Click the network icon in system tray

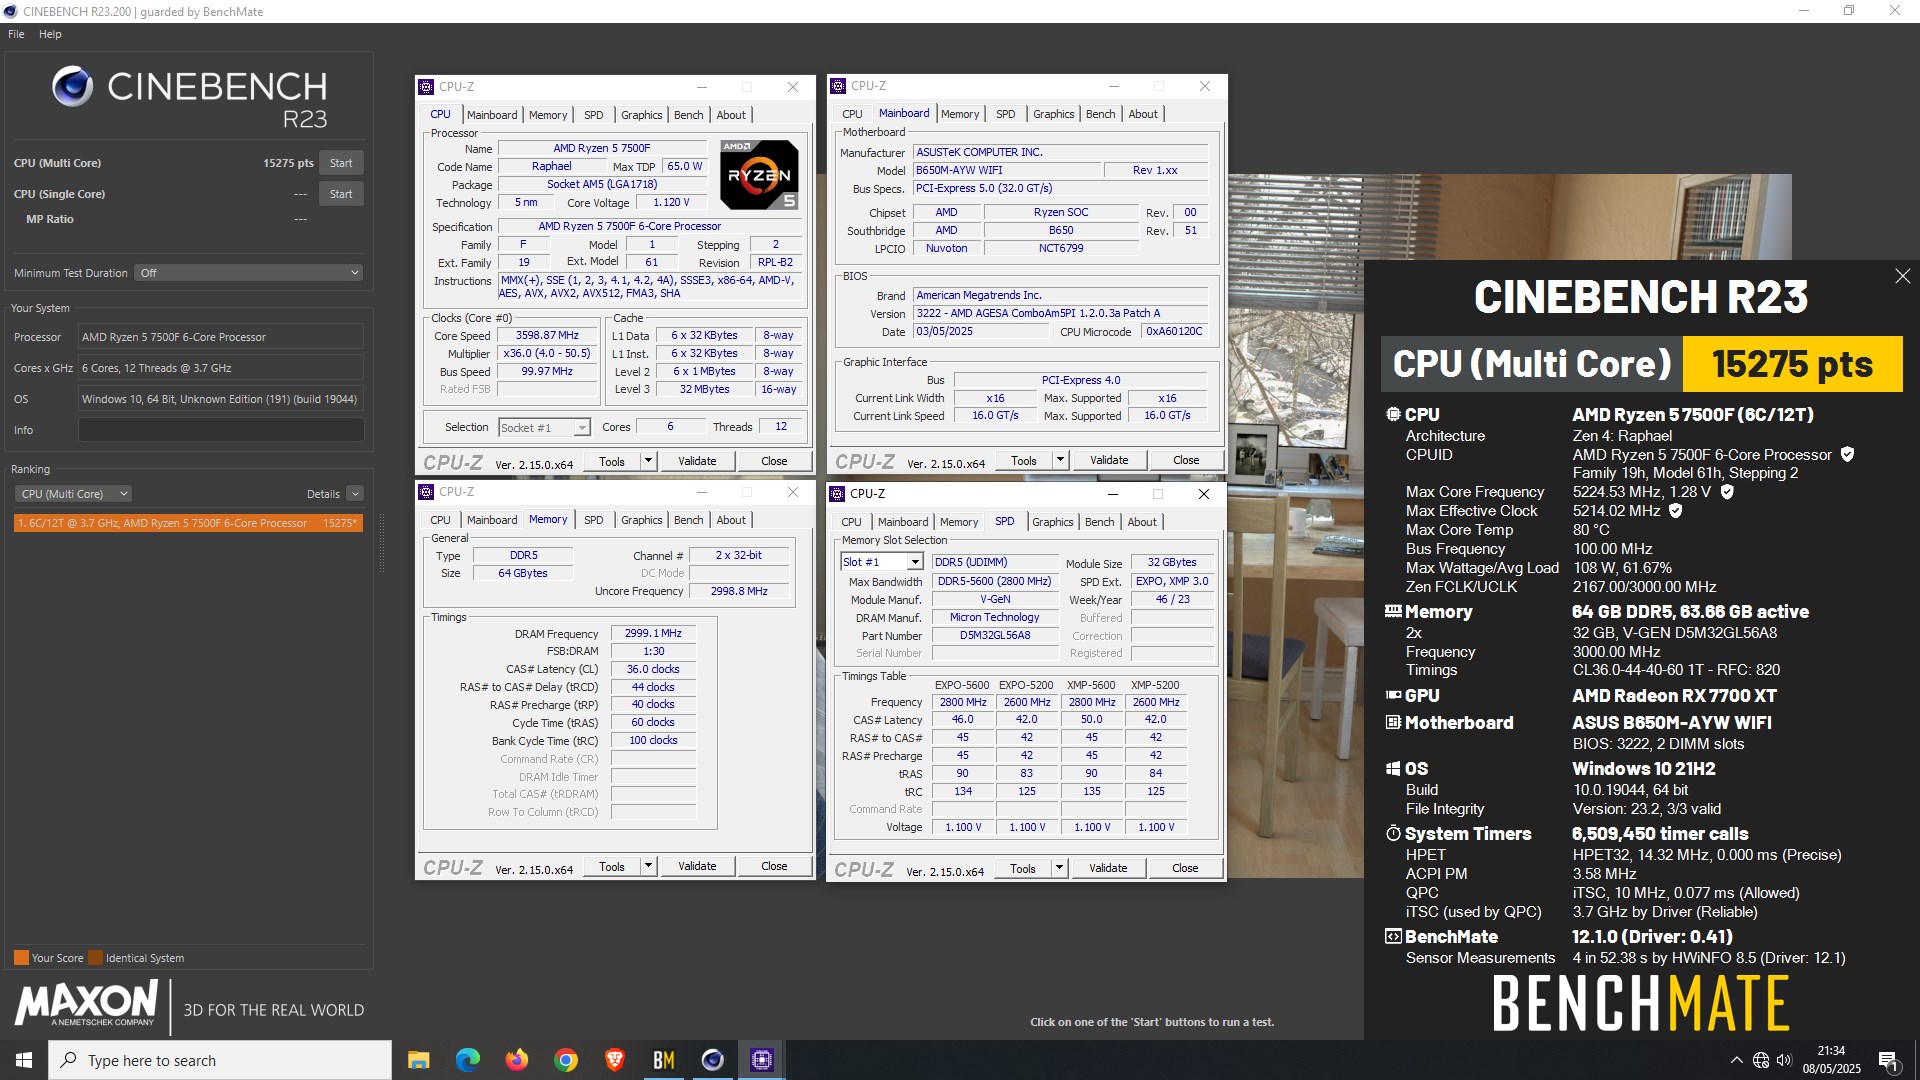1760,1060
